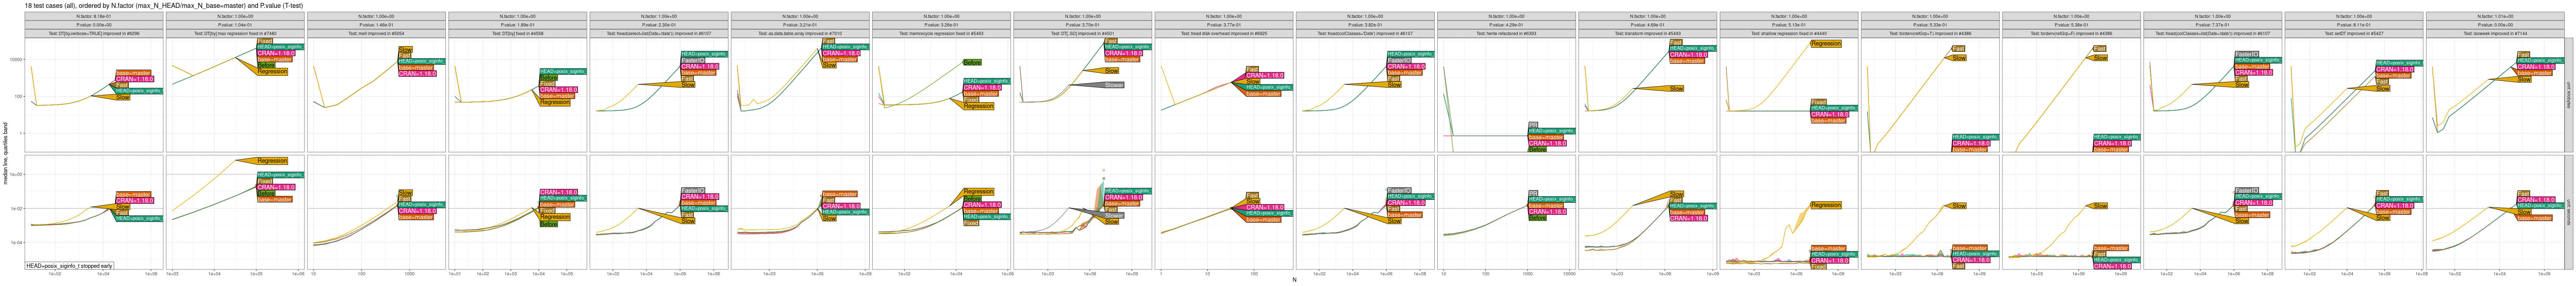
Task: Select the 'transform improved in #5493' header strip
Action: [x=1647, y=33]
